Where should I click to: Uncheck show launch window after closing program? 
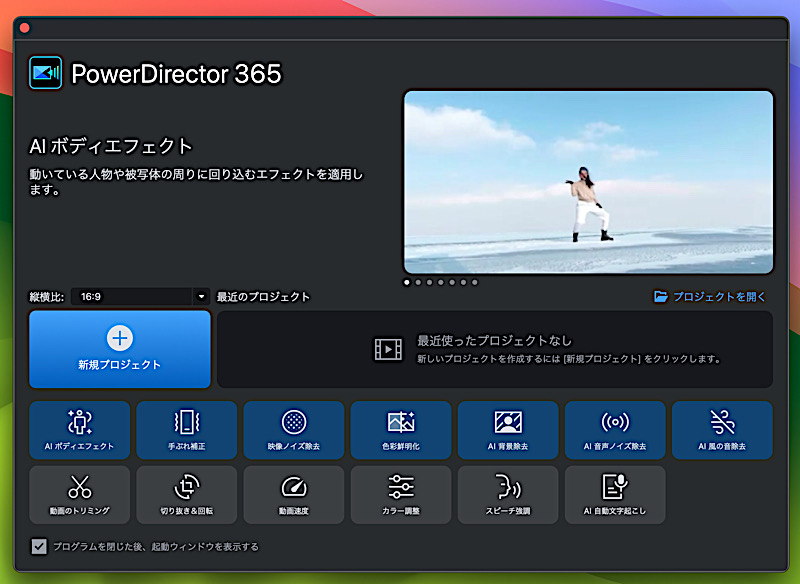tap(37, 546)
